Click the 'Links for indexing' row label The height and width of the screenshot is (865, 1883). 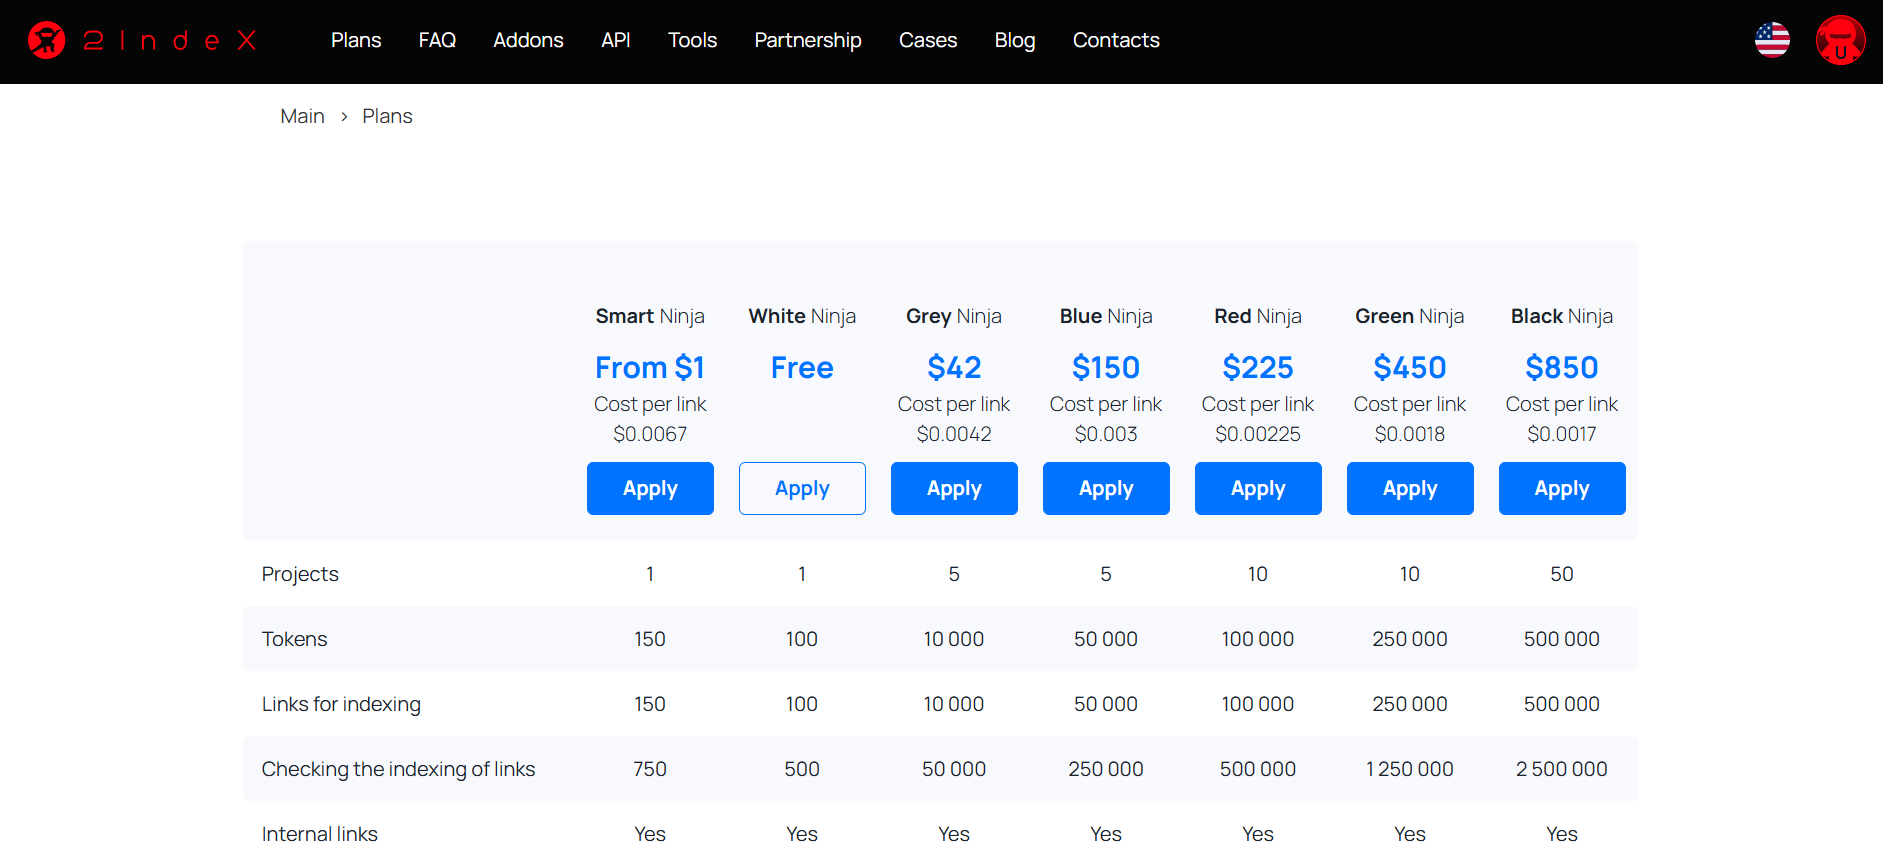pyautogui.click(x=341, y=704)
